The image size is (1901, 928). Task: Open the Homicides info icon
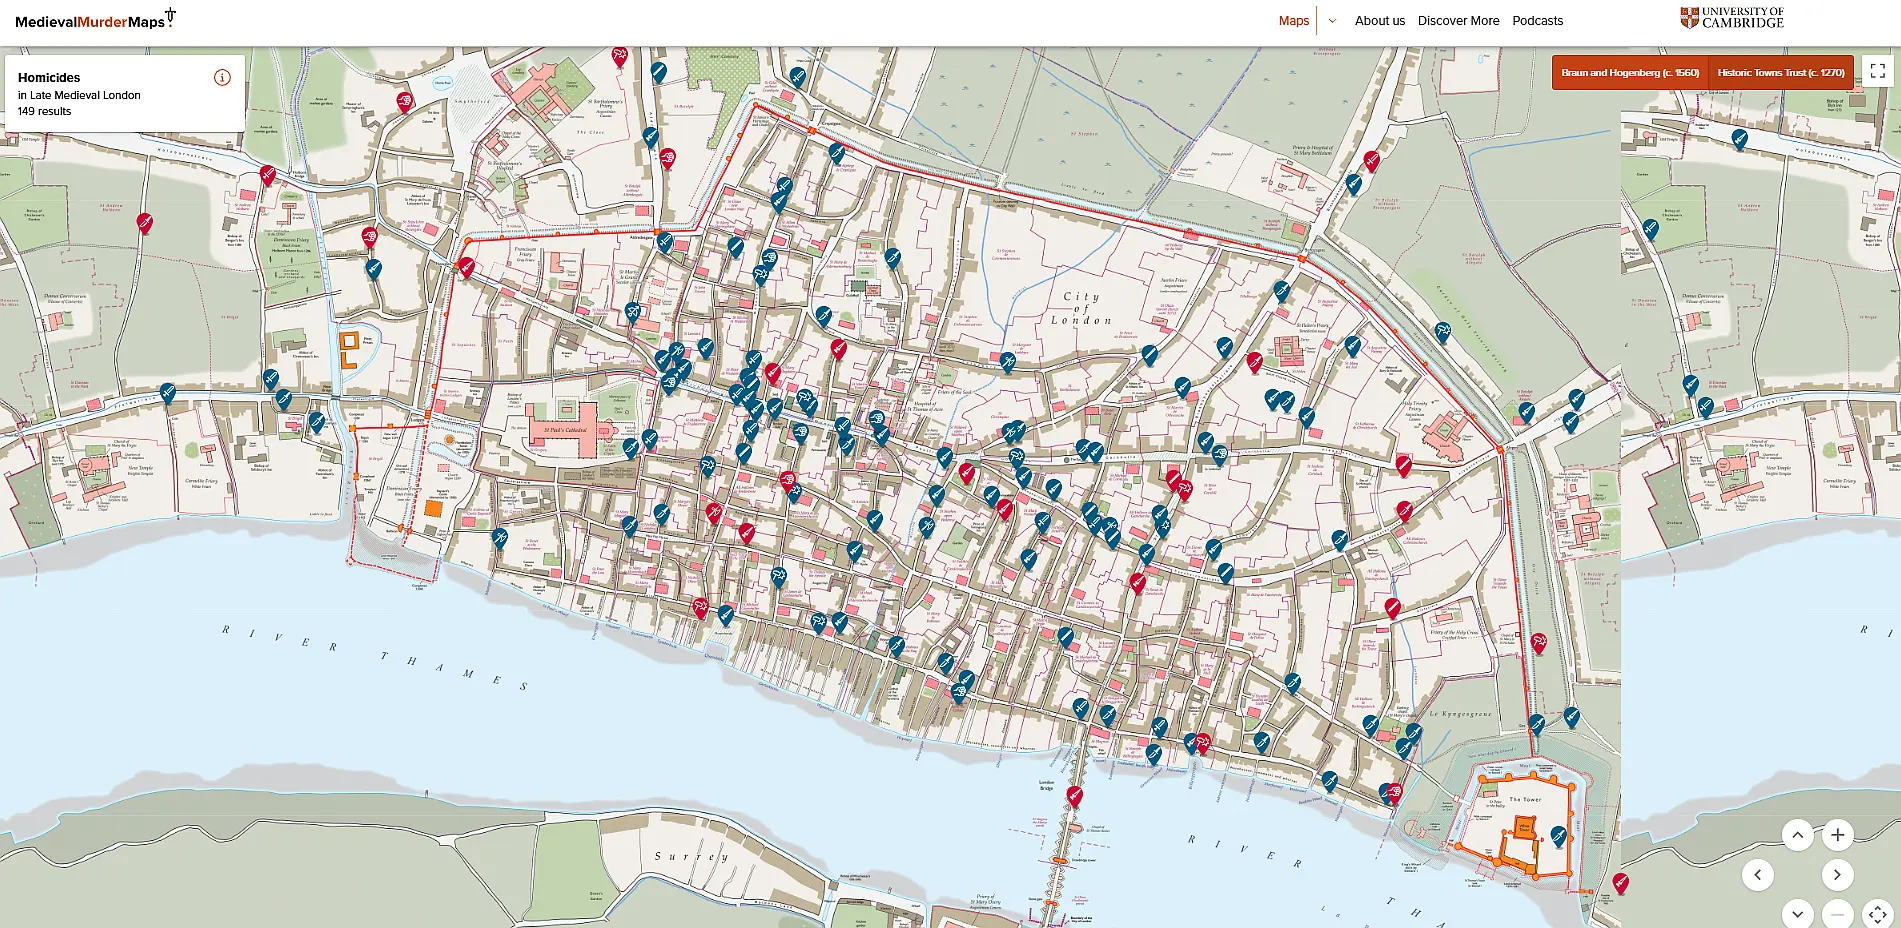222,77
